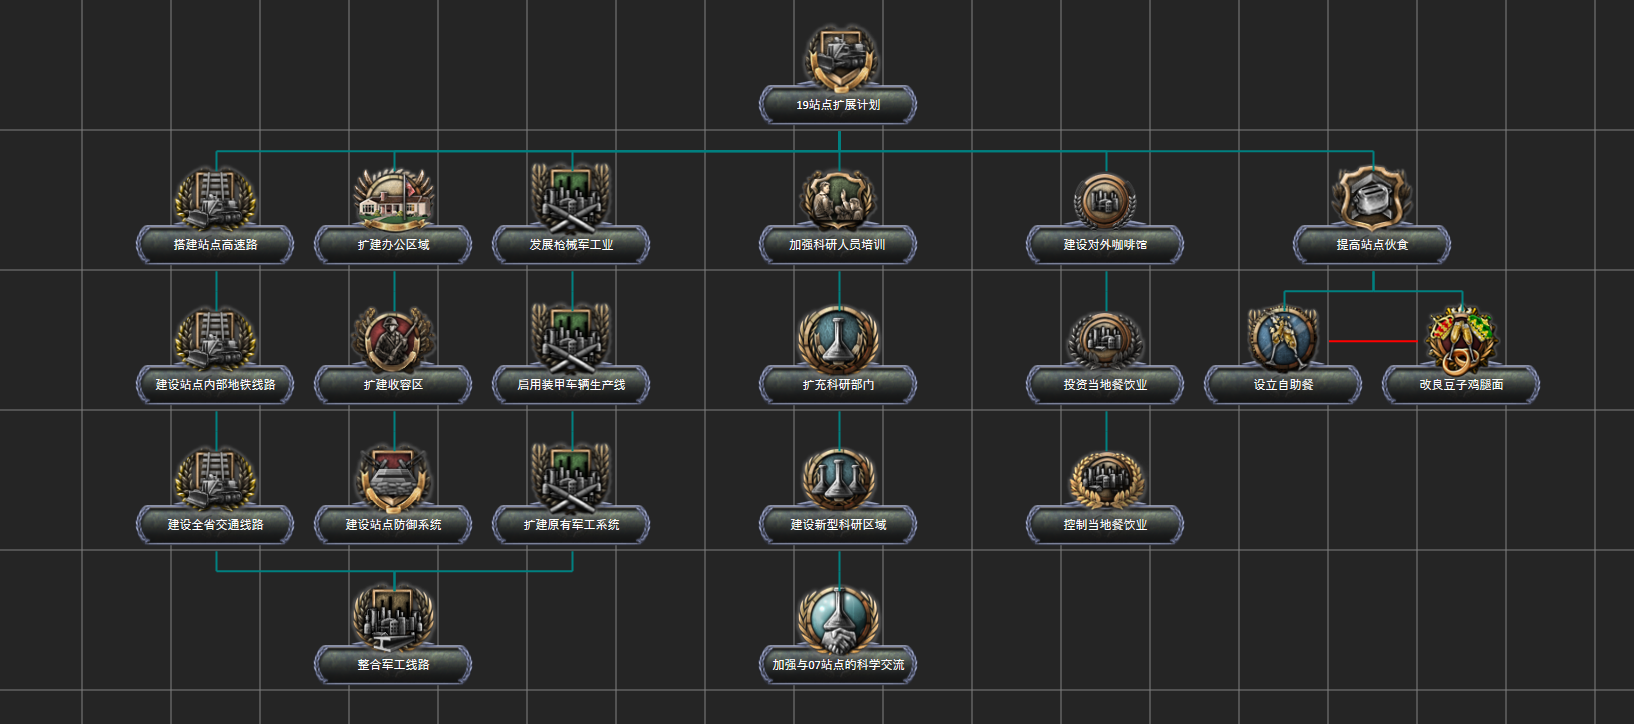Select the 扩建收容区 soldier icon
Image resolution: width=1634 pixels, height=724 pixels.
click(394, 338)
